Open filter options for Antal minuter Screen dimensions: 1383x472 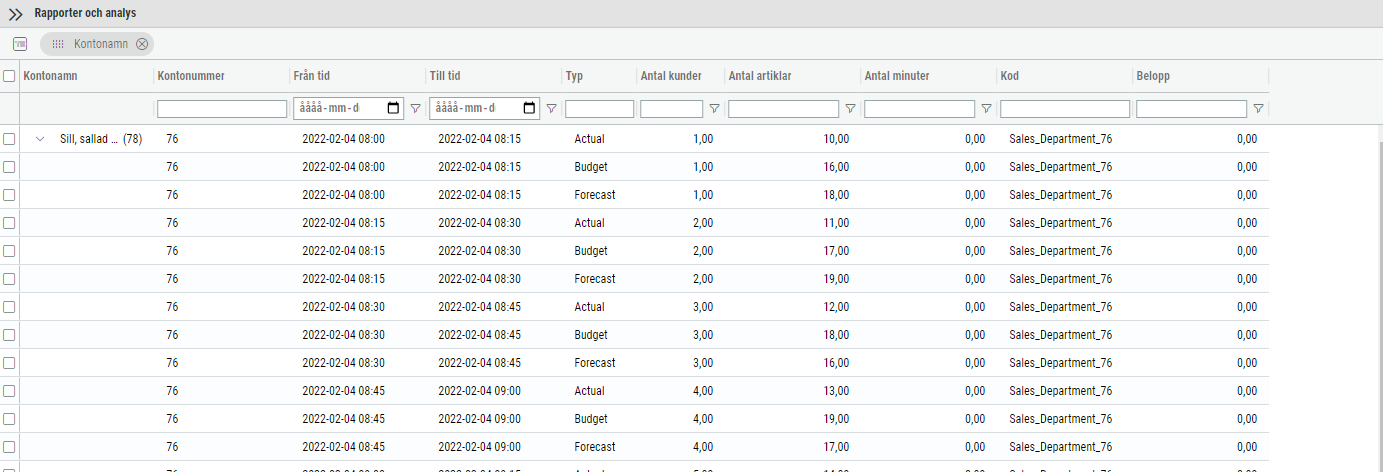pyautogui.click(x=986, y=109)
